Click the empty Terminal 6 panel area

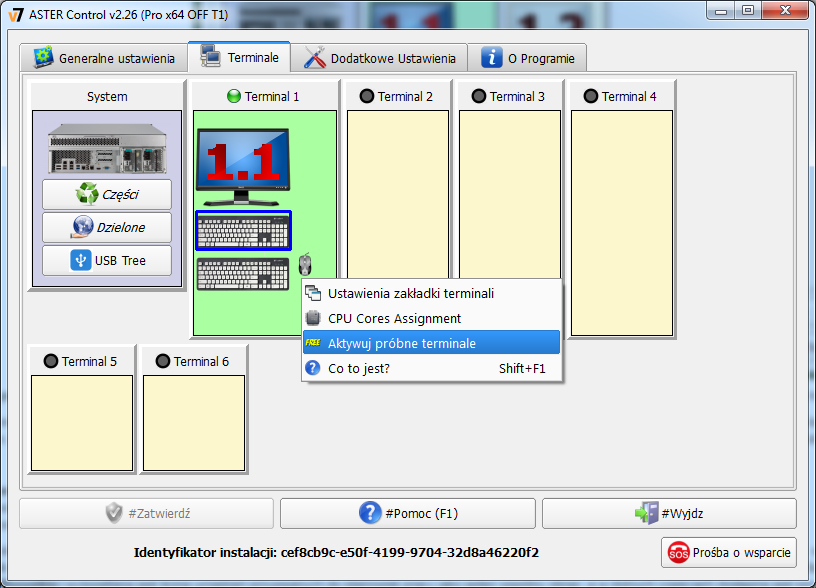pos(194,423)
